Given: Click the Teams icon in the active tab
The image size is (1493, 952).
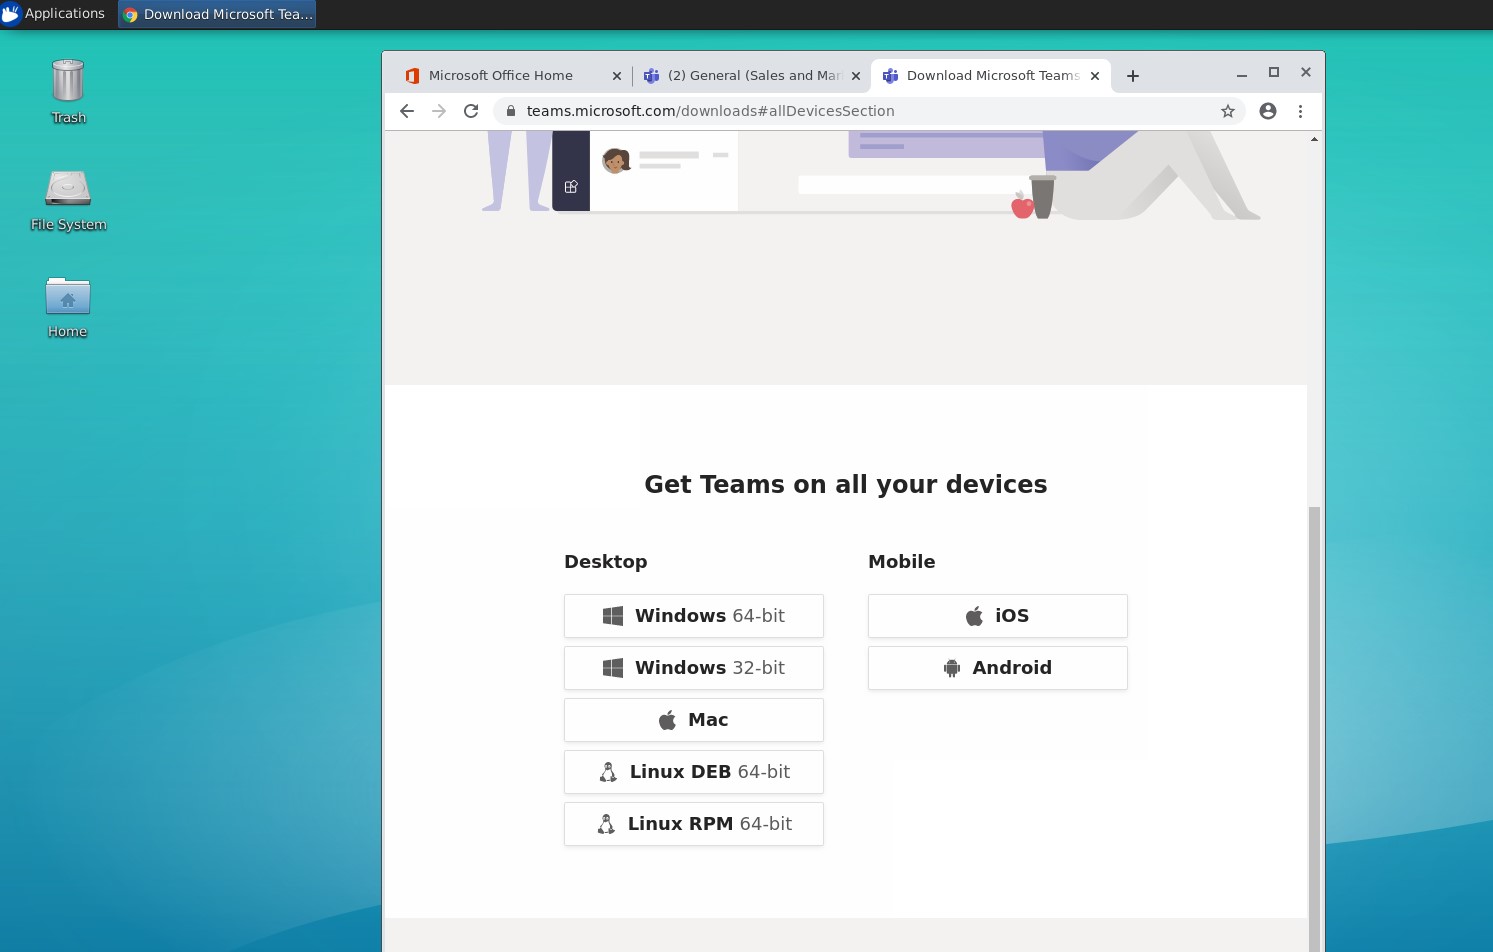Looking at the screenshot, I should click(x=889, y=75).
